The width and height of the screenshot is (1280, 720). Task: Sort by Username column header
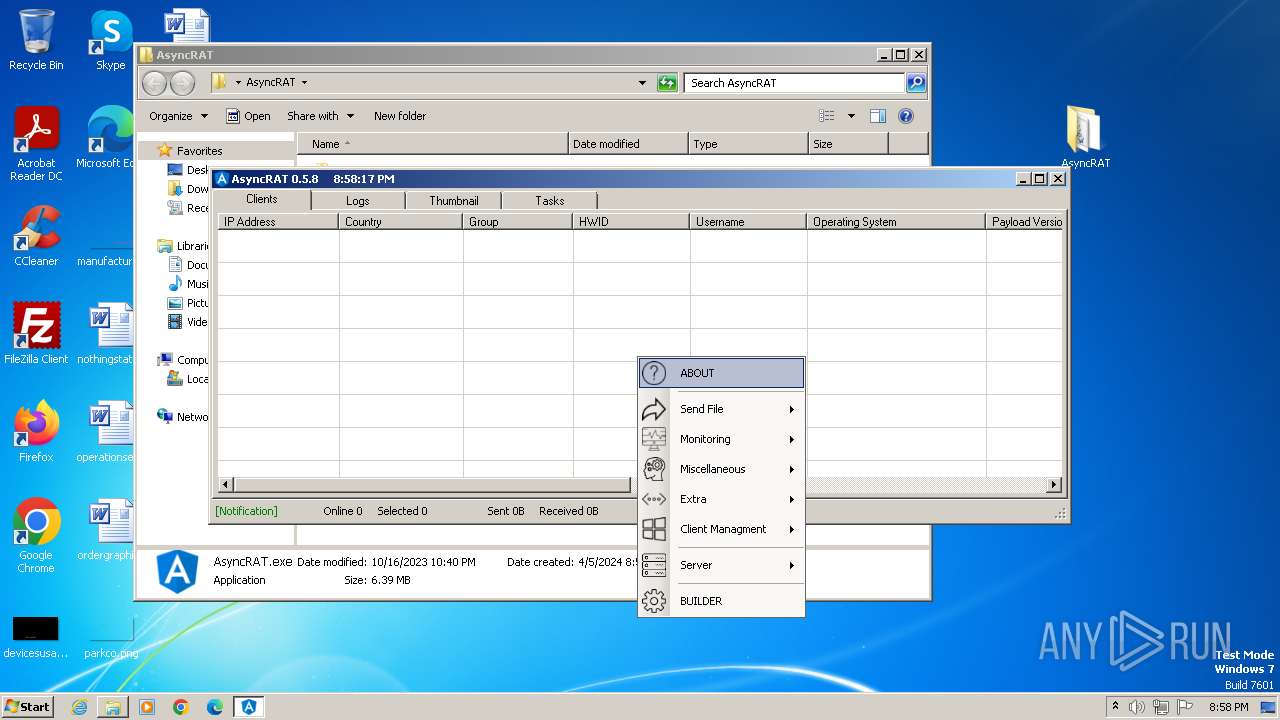pyautogui.click(x=748, y=222)
